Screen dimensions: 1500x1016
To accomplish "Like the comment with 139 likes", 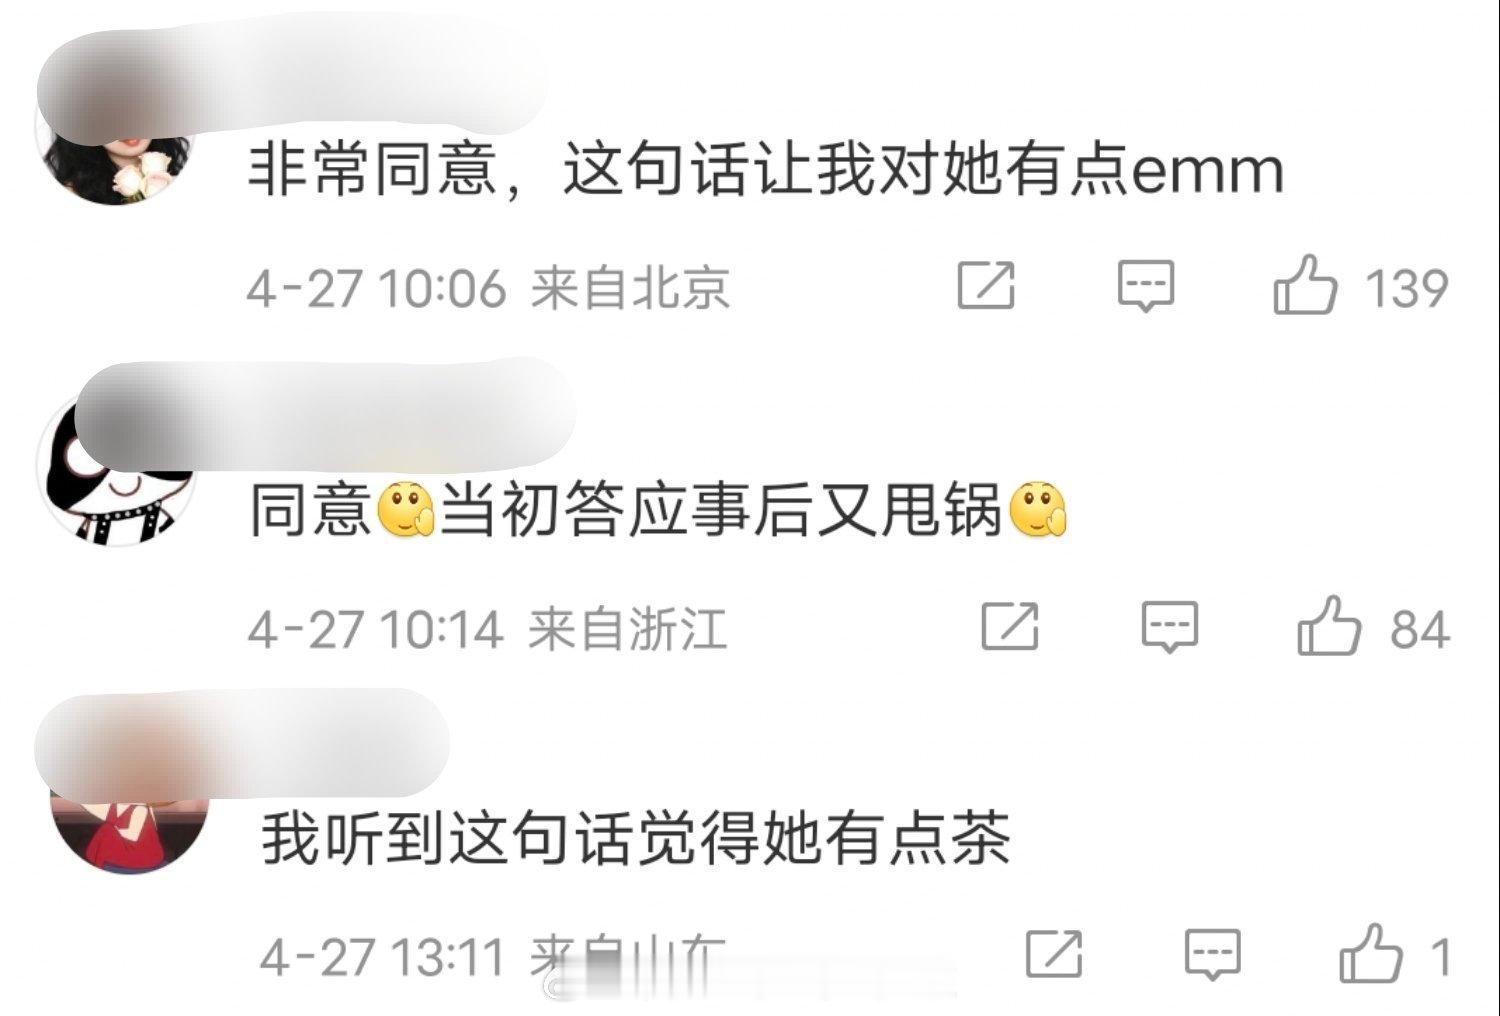I will pyautogui.click(x=1305, y=285).
